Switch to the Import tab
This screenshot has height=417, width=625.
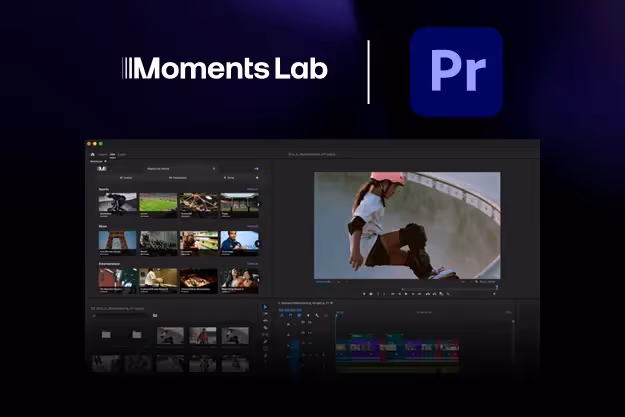tap(103, 154)
